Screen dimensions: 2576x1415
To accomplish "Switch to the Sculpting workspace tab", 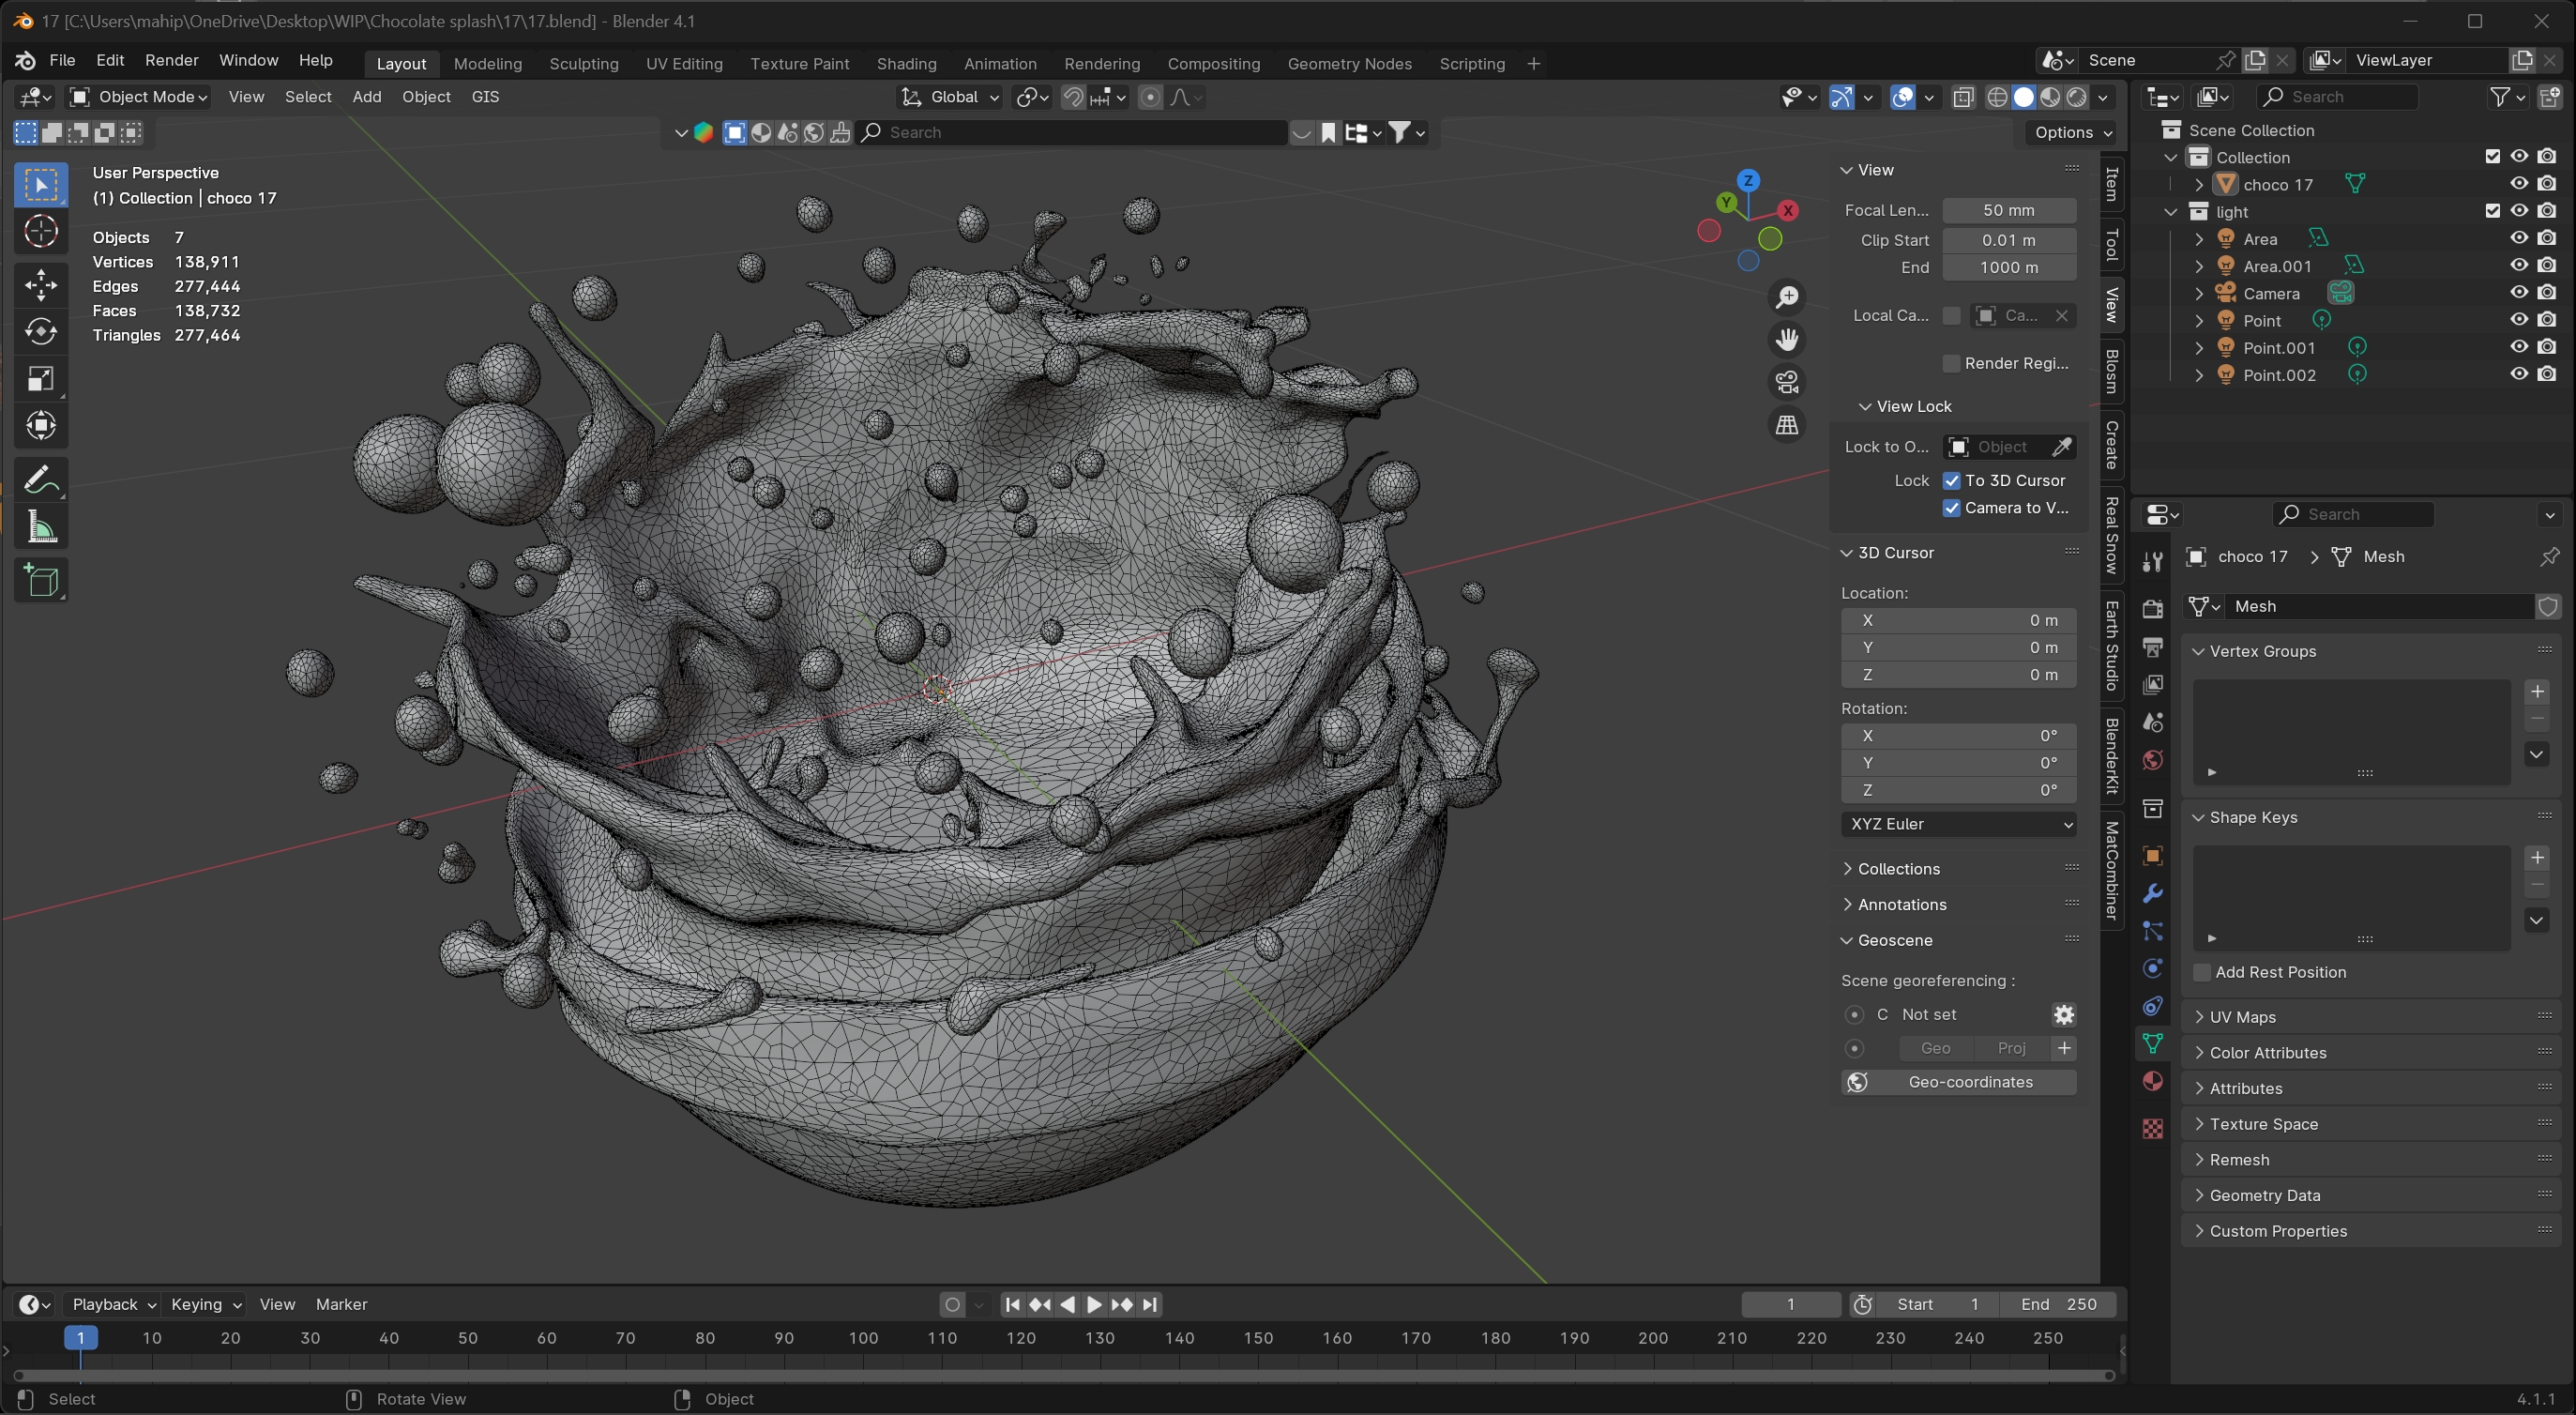I will (583, 64).
